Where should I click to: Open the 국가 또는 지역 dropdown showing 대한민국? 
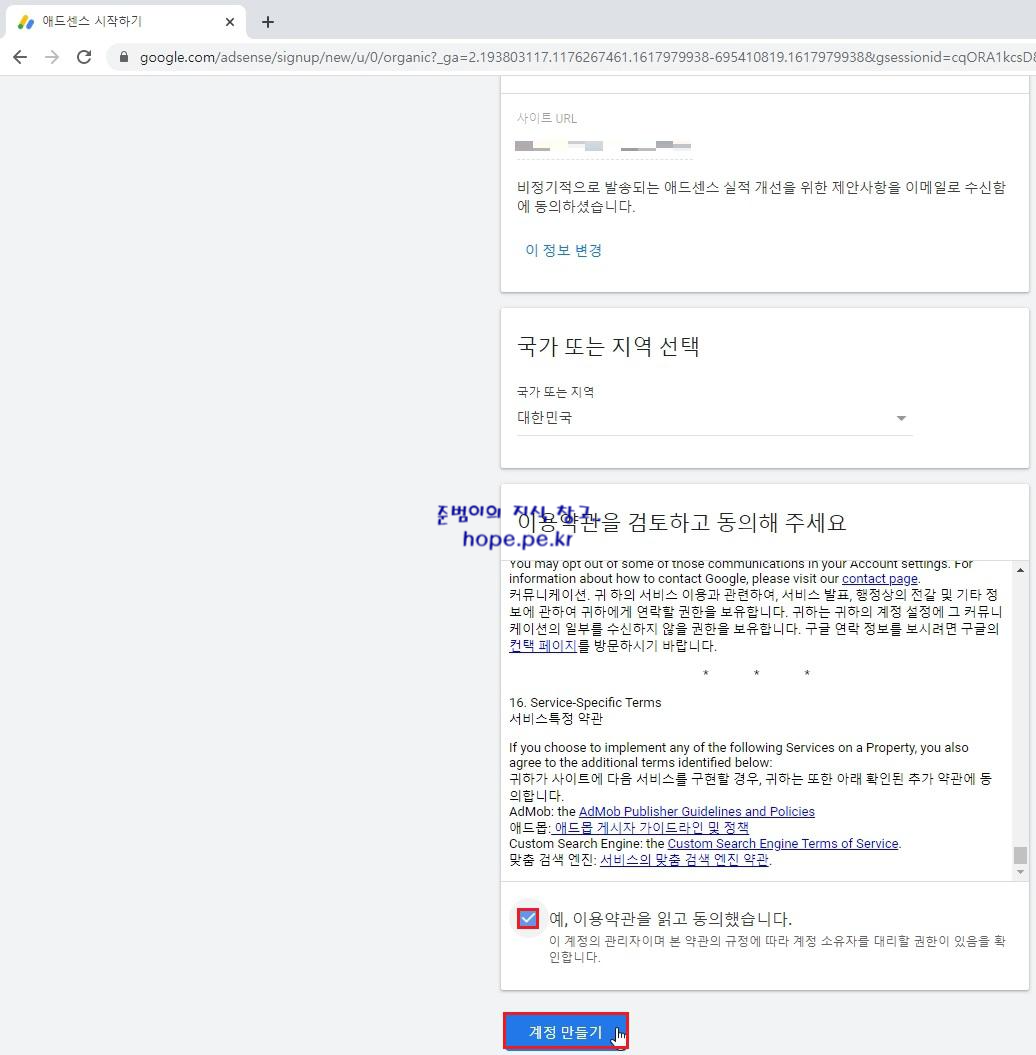tap(714, 418)
